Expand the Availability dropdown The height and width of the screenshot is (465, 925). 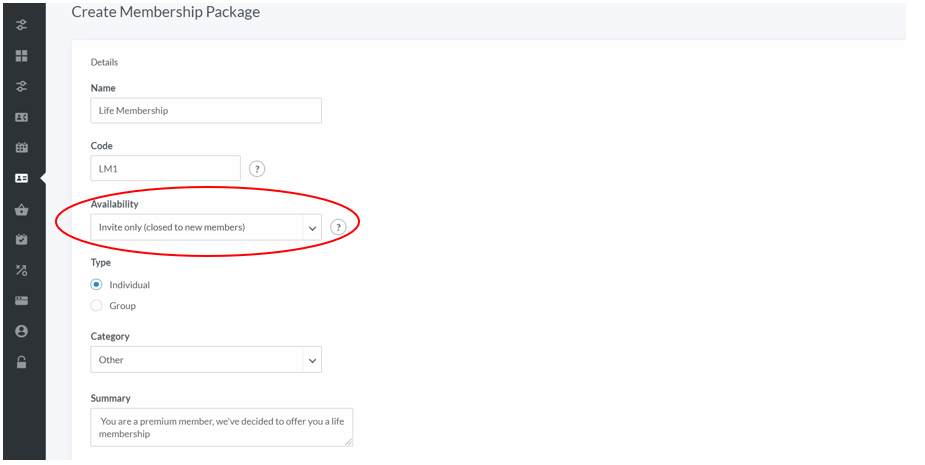pos(206,227)
